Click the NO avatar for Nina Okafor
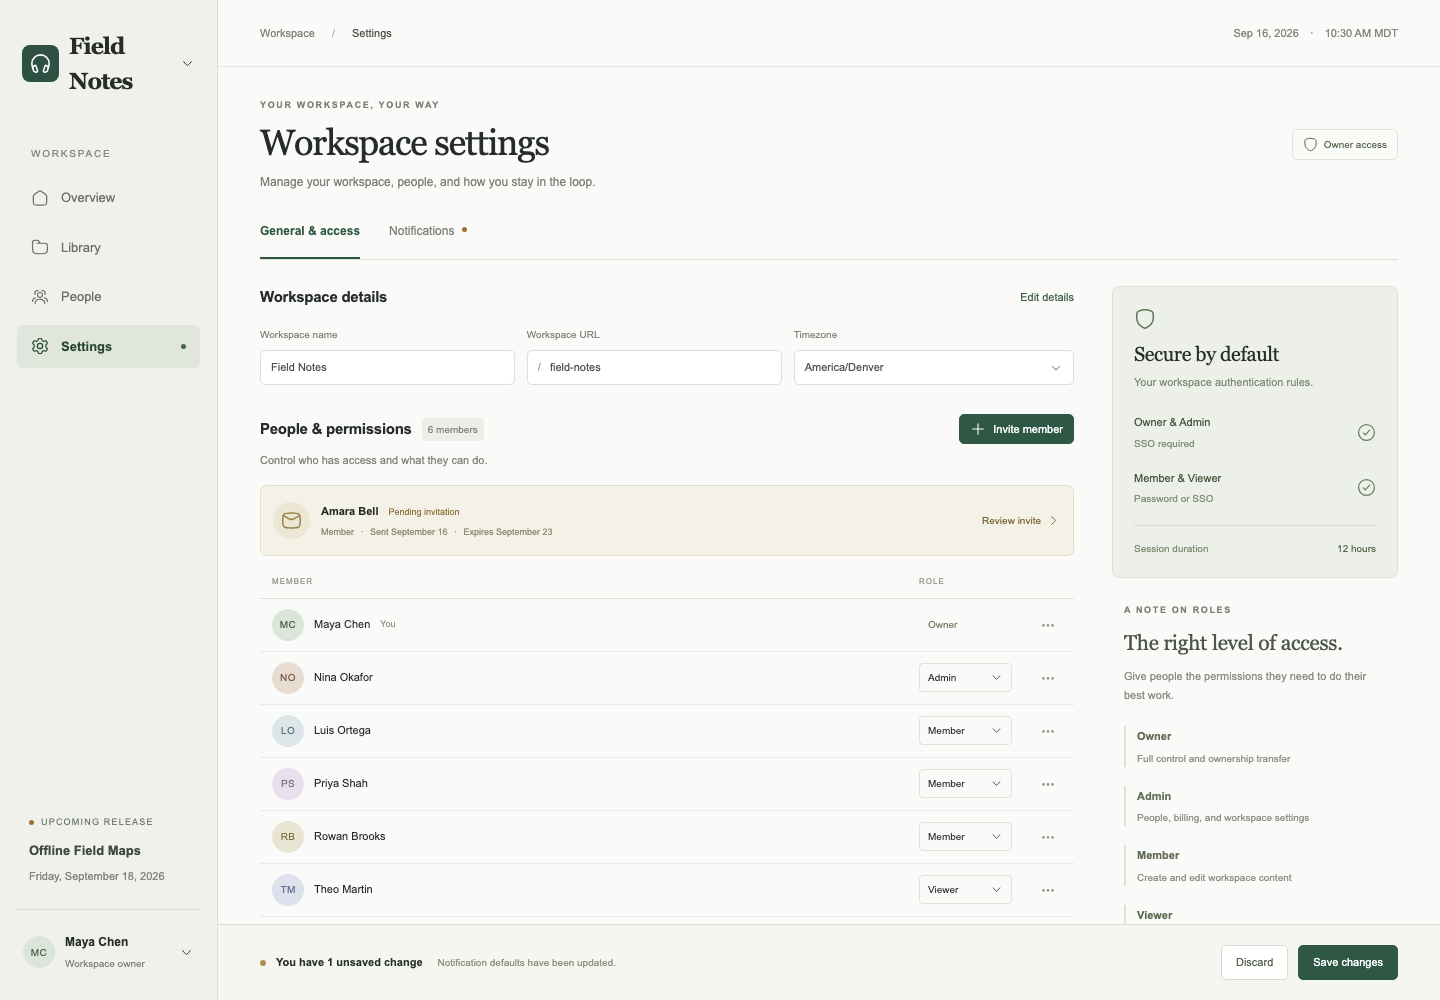The image size is (1440, 1000). [x=288, y=678]
